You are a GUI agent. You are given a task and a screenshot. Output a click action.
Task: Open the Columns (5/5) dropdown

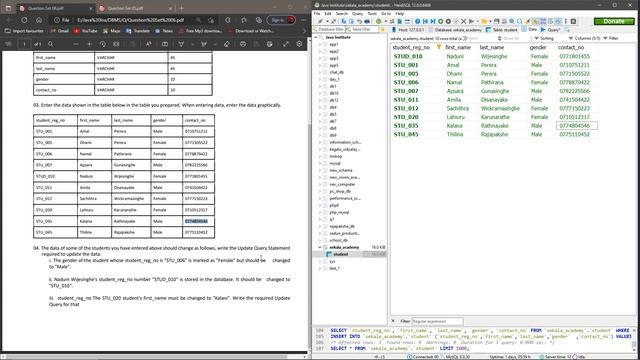(584, 38)
